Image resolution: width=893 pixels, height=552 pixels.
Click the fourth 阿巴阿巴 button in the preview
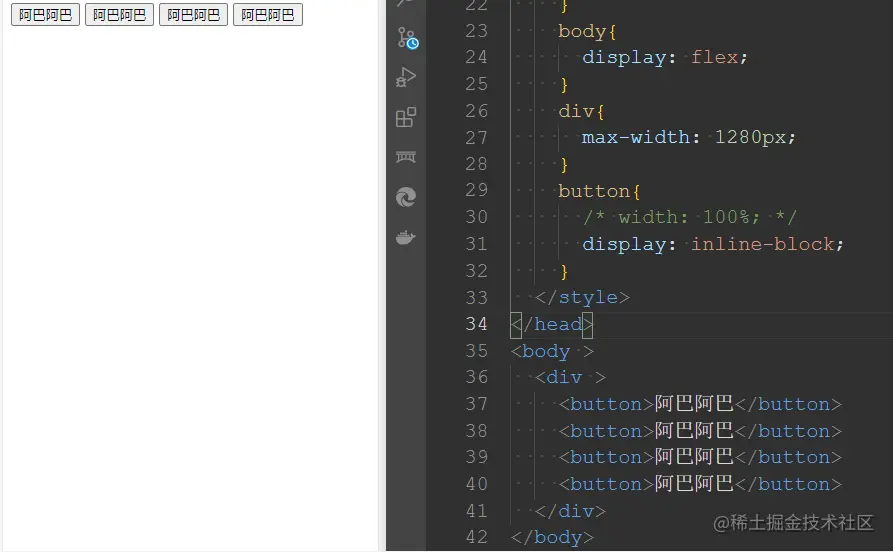pyautogui.click(x=268, y=15)
